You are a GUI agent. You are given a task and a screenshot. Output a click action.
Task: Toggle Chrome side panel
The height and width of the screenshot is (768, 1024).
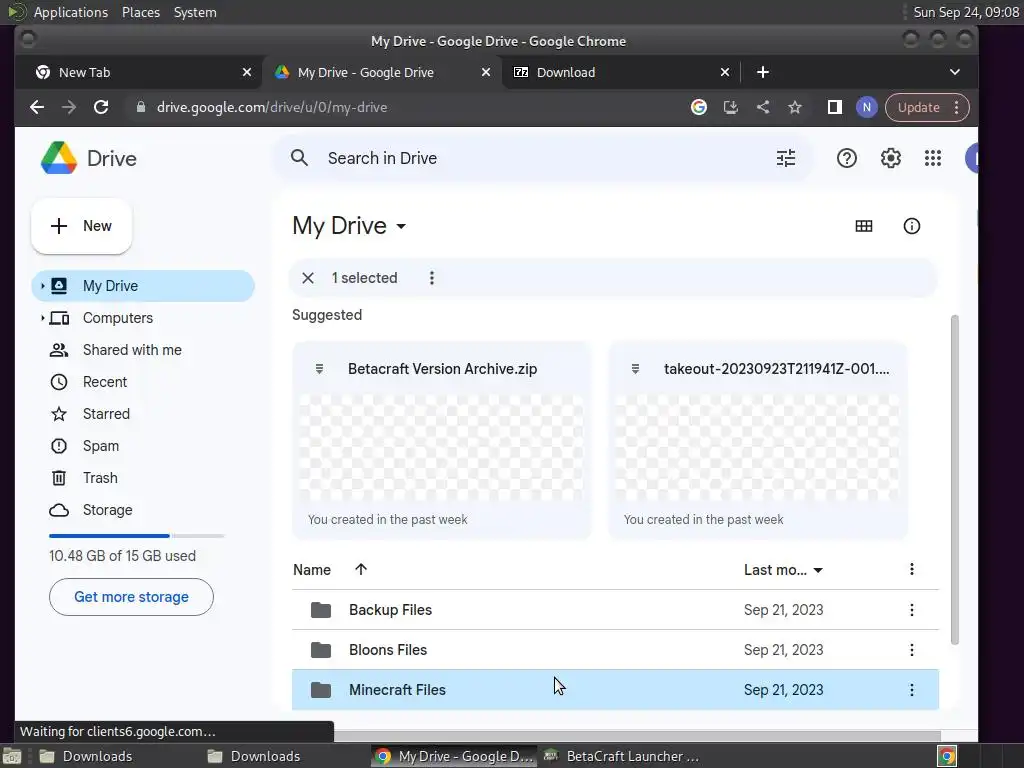[834, 107]
